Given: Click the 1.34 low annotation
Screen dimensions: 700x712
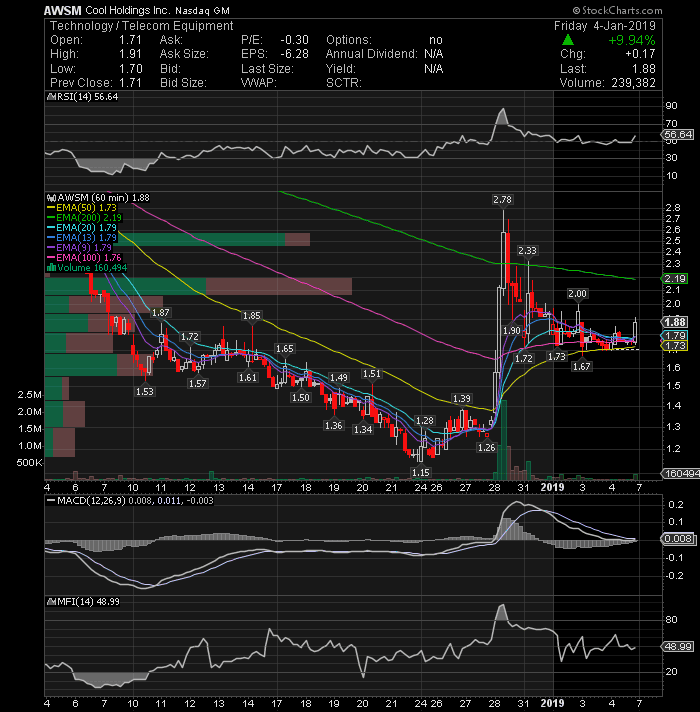Looking at the screenshot, I should coord(363,430).
